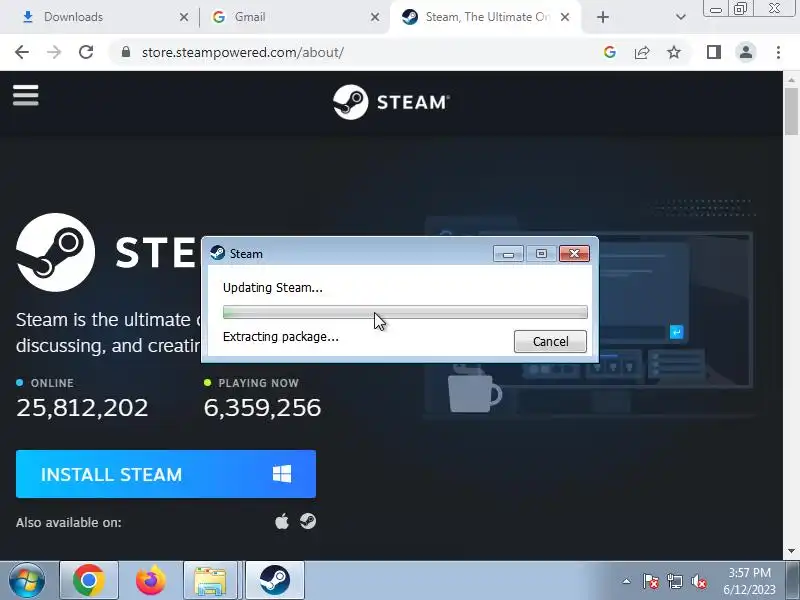Close the Steam updater dialog
The width and height of the screenshot is (800, 600).
coord(574,254)
